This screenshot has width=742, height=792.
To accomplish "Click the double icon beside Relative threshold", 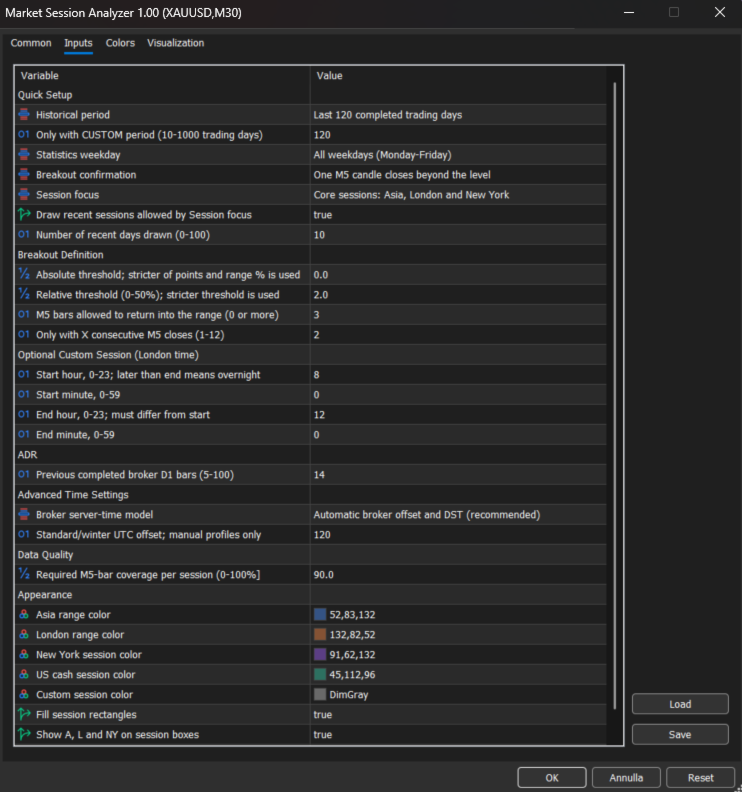I will click(24, 294).
